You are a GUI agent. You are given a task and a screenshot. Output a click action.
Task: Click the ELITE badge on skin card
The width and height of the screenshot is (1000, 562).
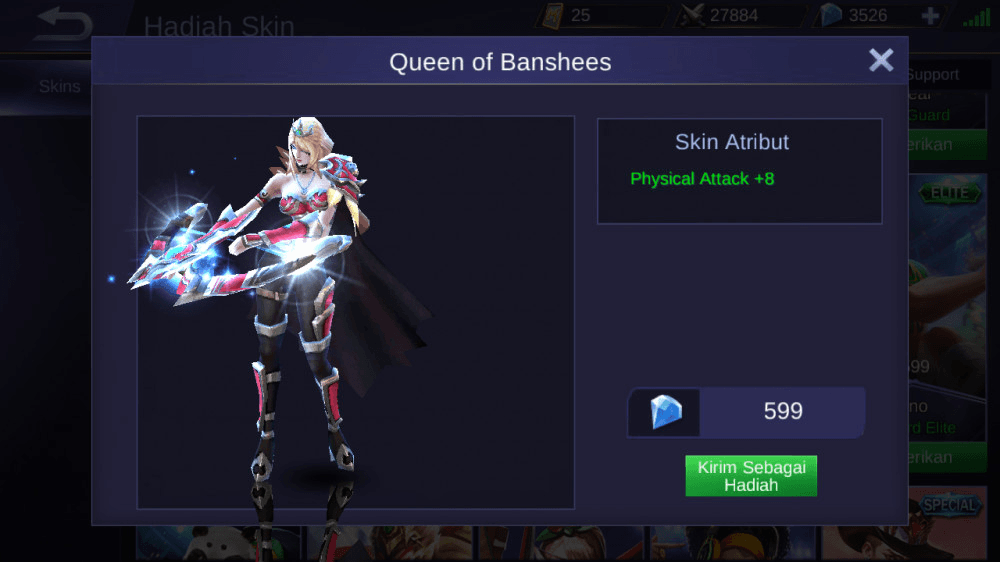pos(950,193)
